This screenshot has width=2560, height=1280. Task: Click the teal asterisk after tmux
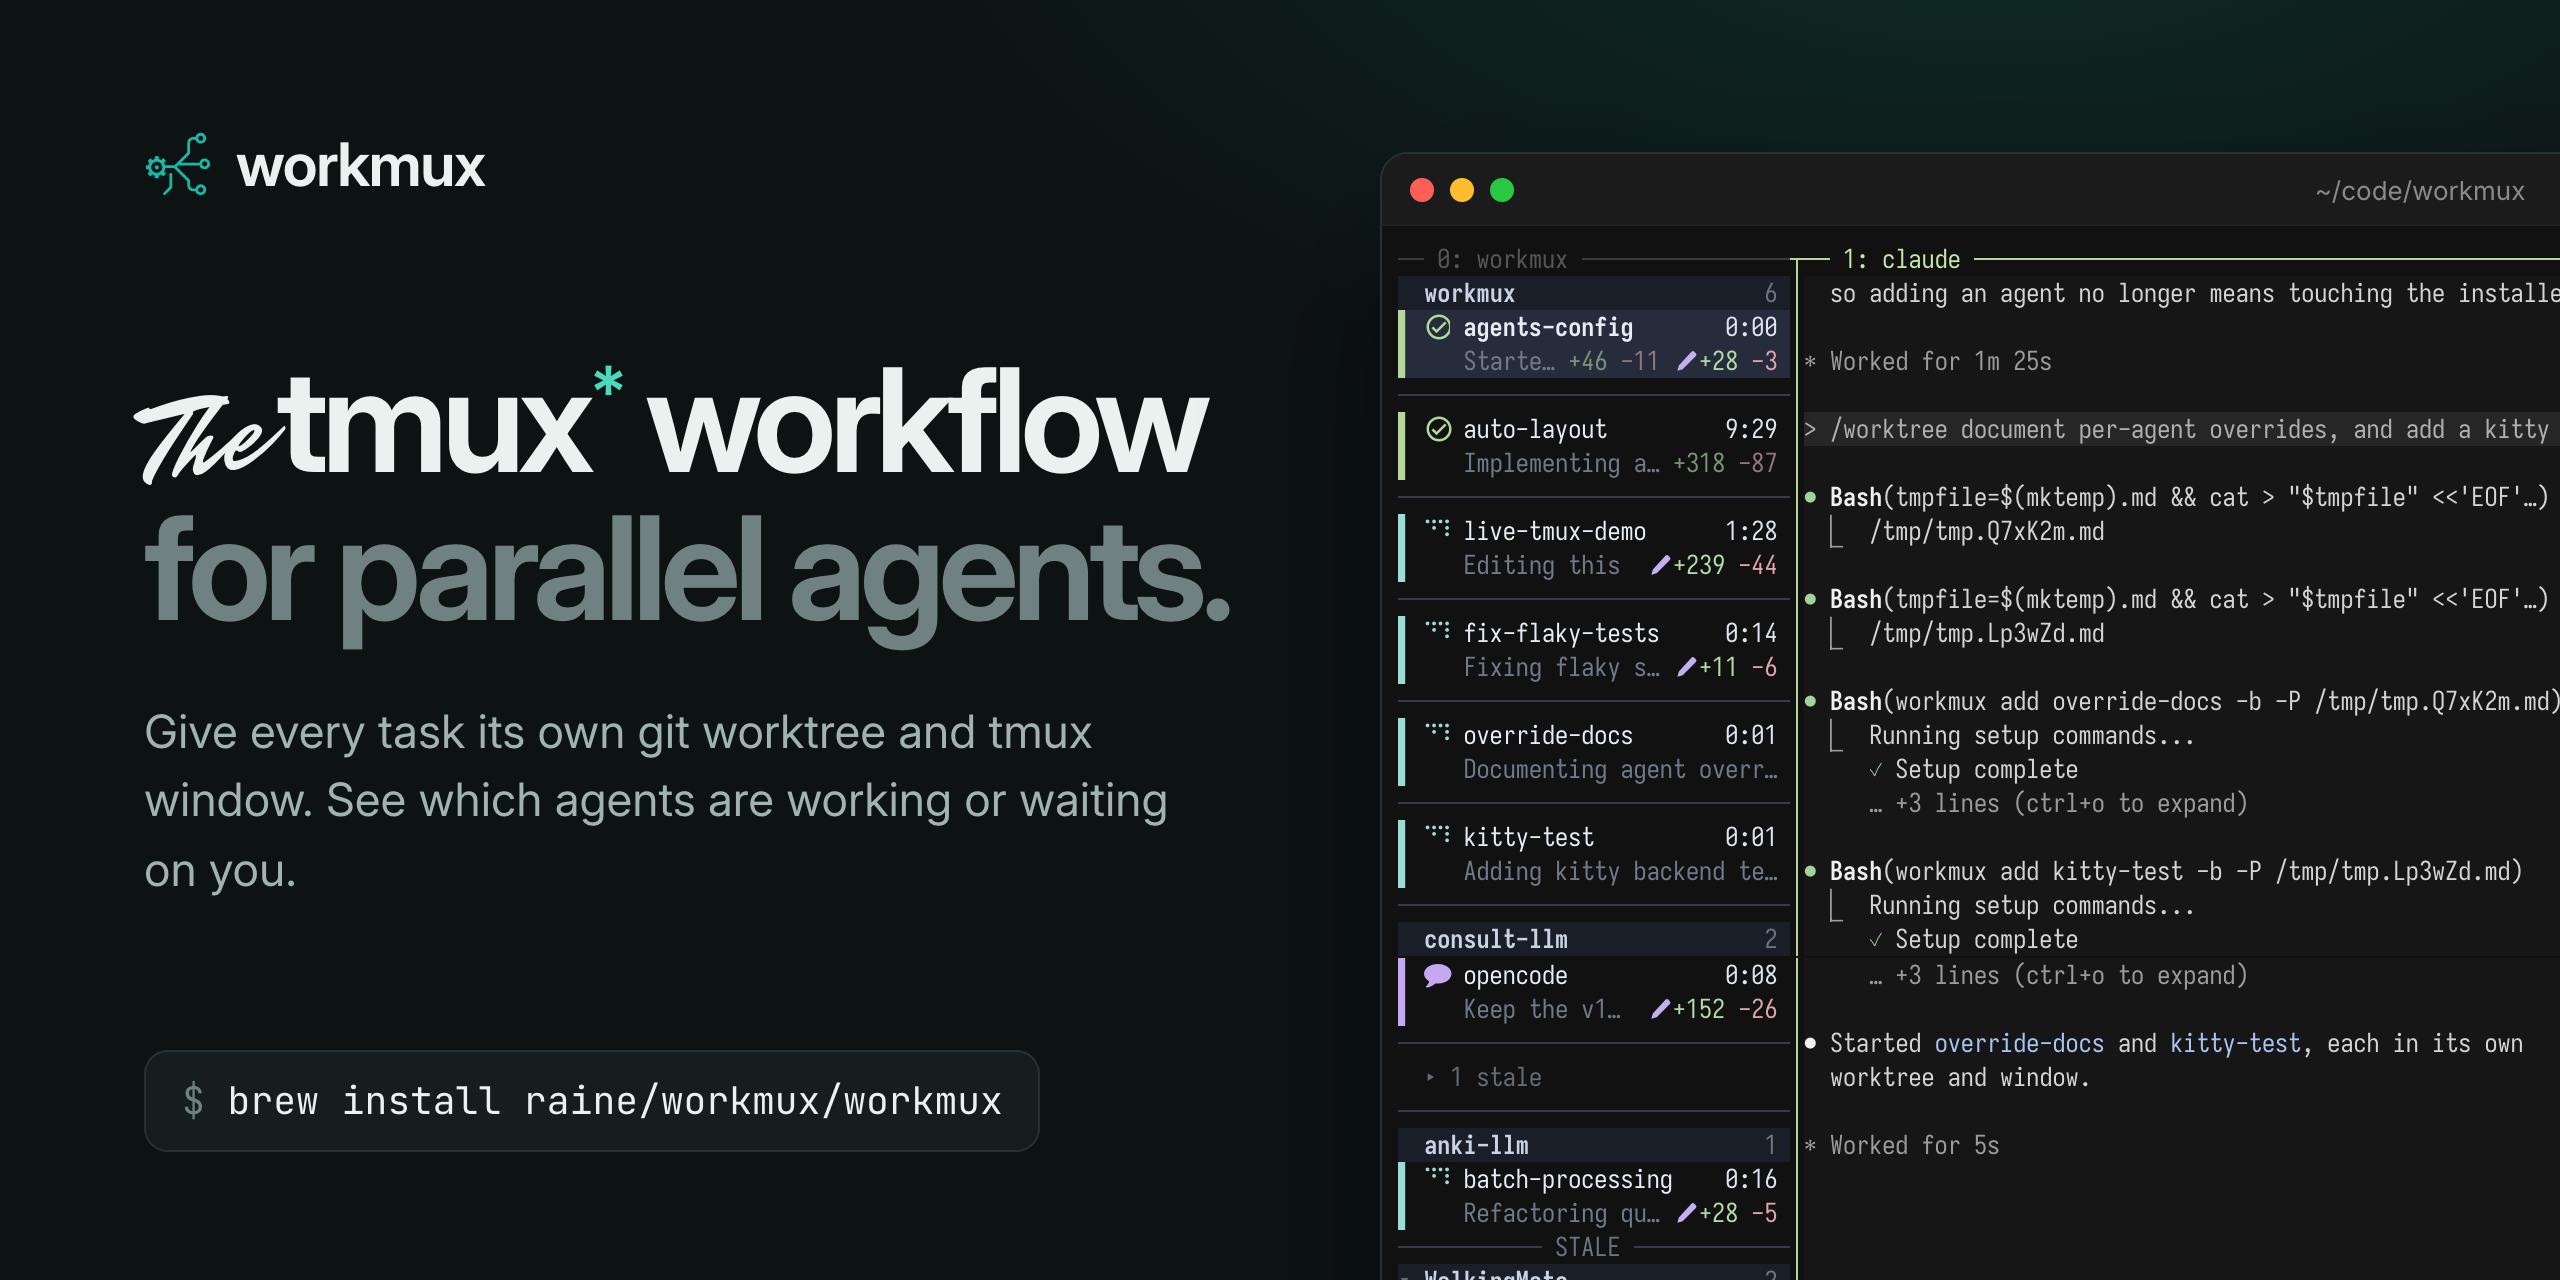(x=608, y=381)
